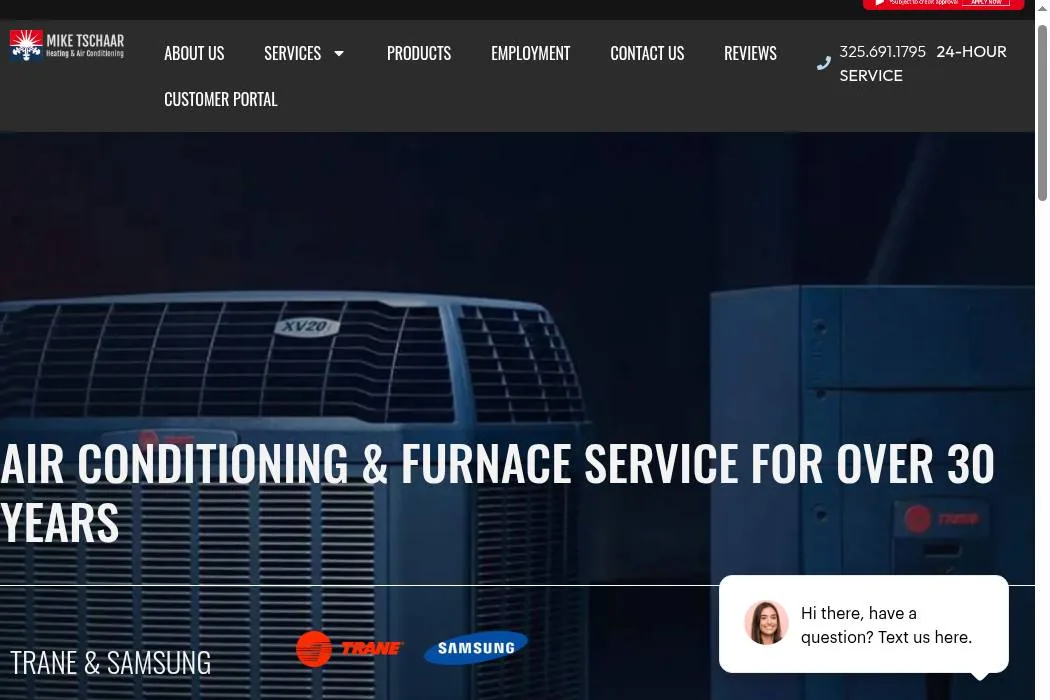Expand the Services dropdown arrow
Image resolution: width=1050 pixels, height=700 pixels.
tap(339, 54)
